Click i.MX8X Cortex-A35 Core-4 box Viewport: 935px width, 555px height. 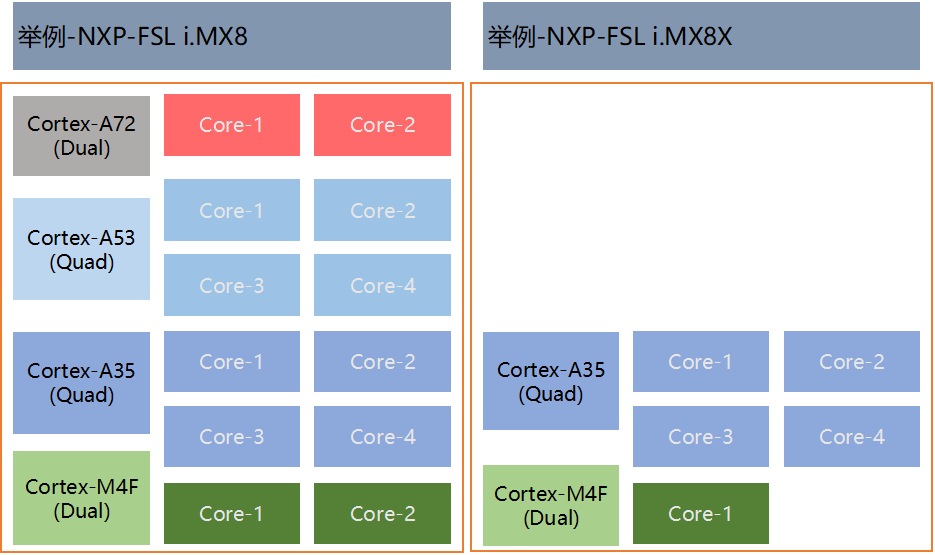point(852,436)
